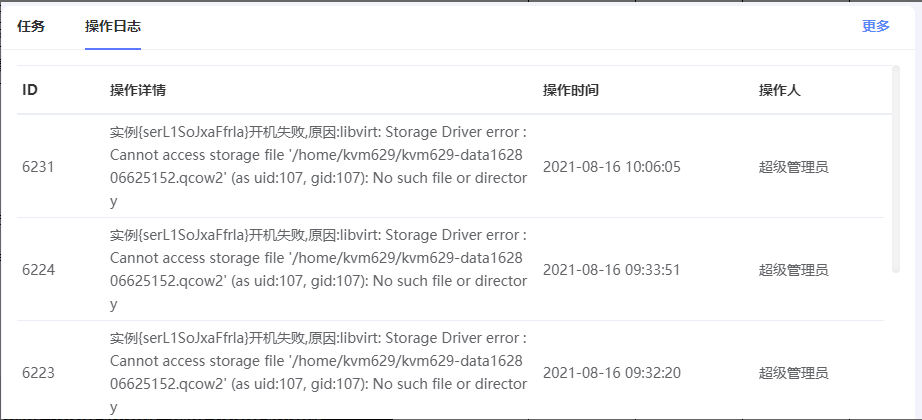The width and height of the screenshot is (922, 420).
Task: Click the error detail text of entry 6223
Action: [318, 372]
